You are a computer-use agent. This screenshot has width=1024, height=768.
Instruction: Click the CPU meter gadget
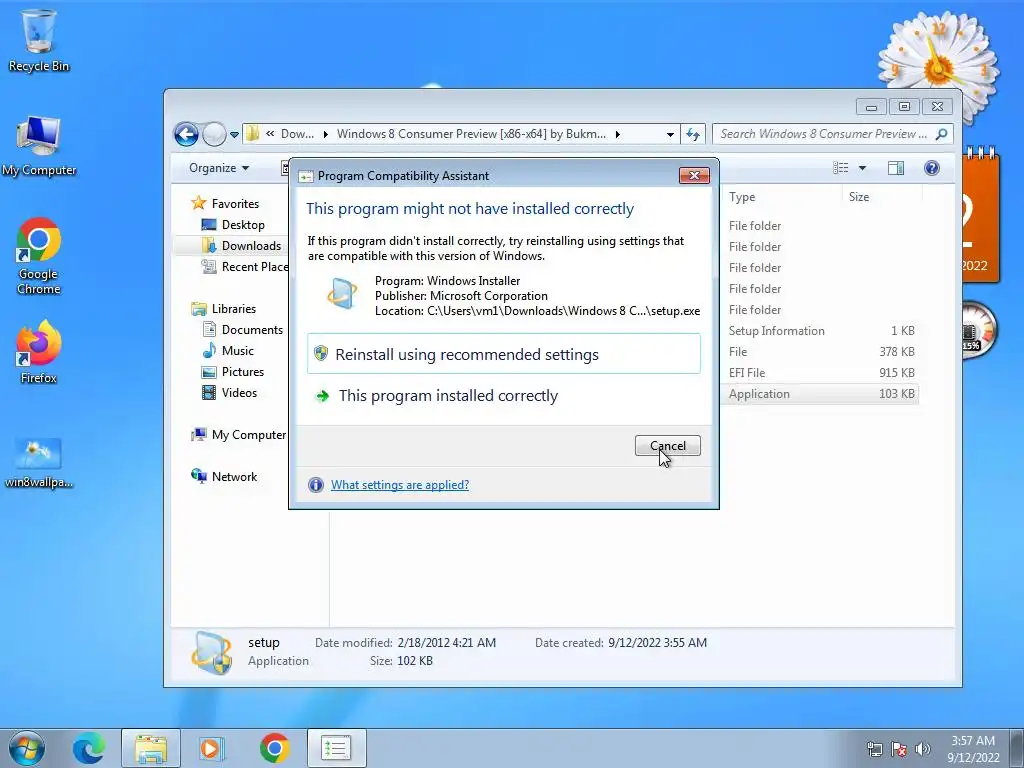pyautogui.click(x=978, y=331)
